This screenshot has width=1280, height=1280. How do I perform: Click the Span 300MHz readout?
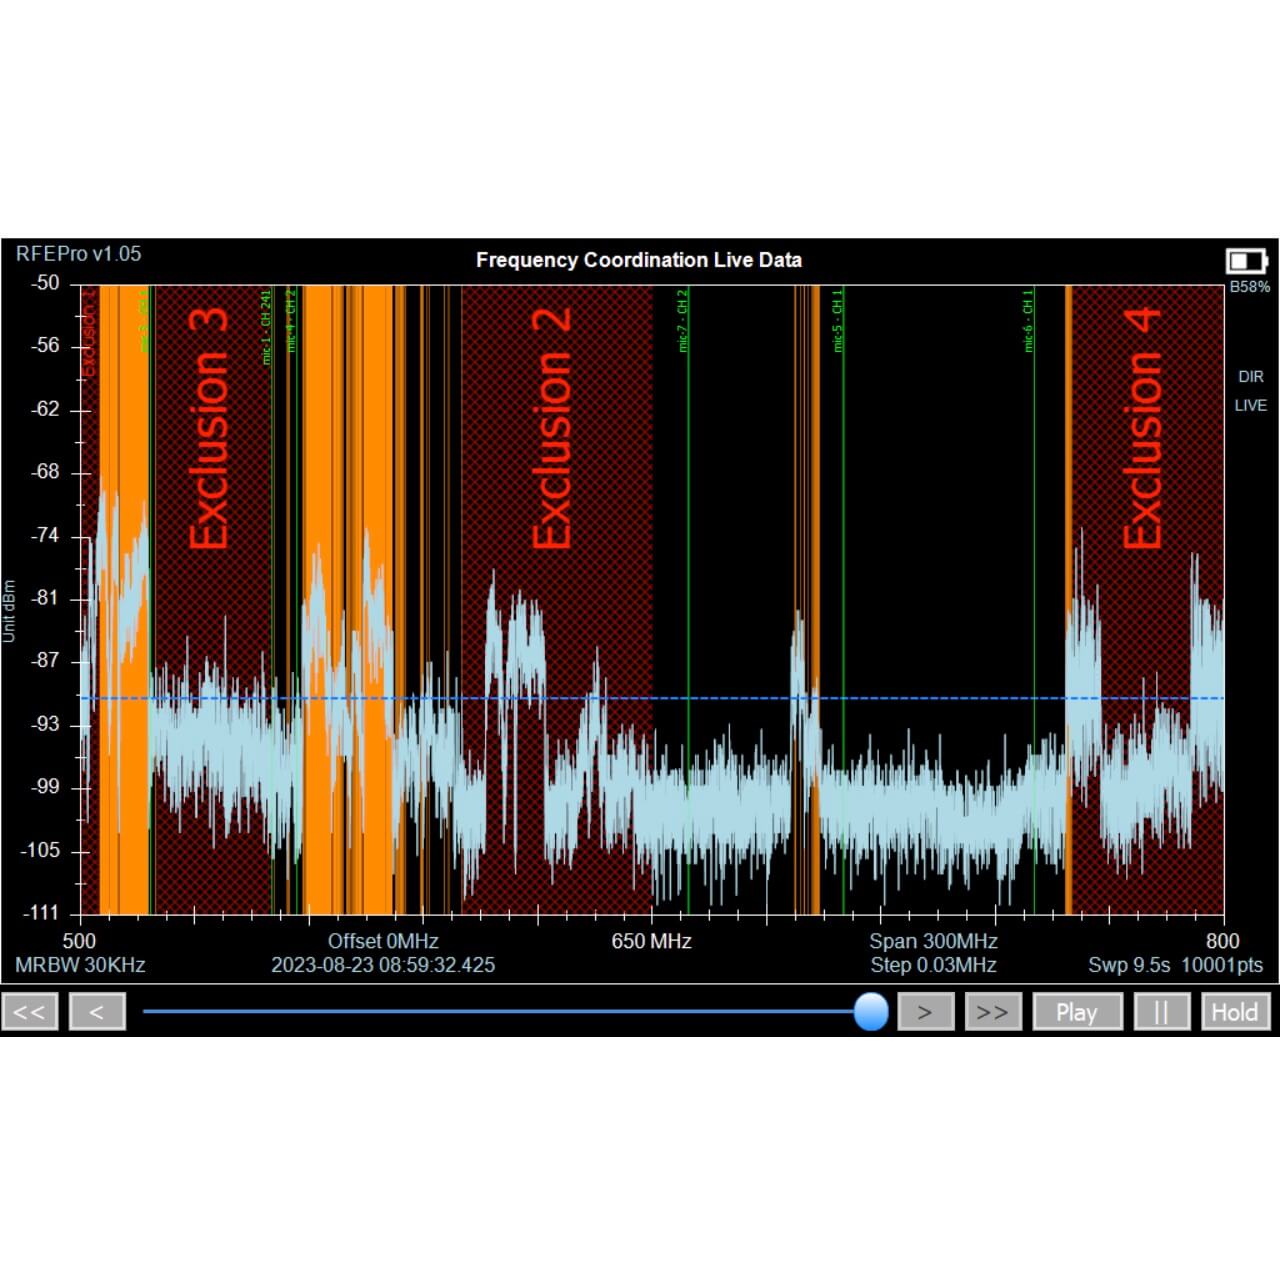pos(933,941)
